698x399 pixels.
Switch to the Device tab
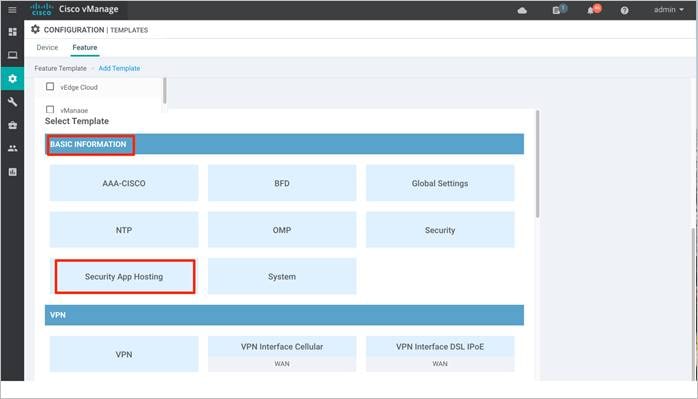coord(47,47)
